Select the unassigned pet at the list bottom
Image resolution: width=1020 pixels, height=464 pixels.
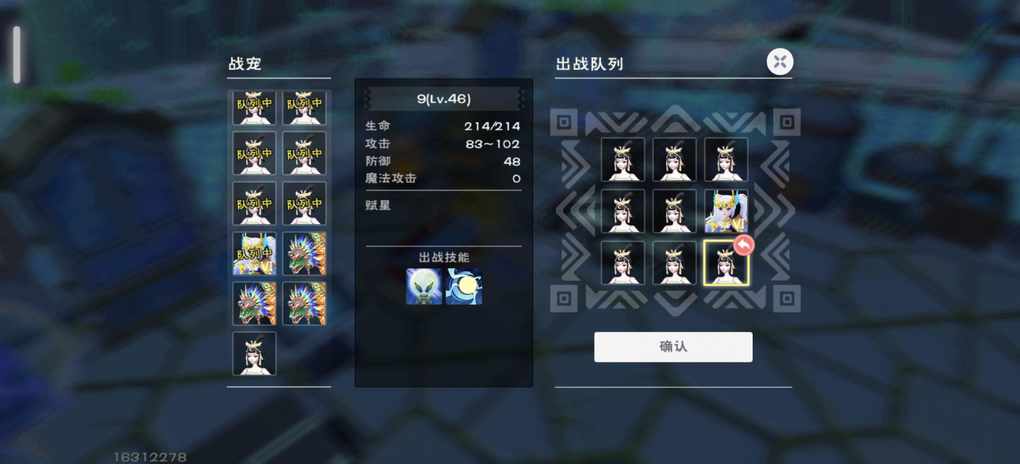point(254,353)
